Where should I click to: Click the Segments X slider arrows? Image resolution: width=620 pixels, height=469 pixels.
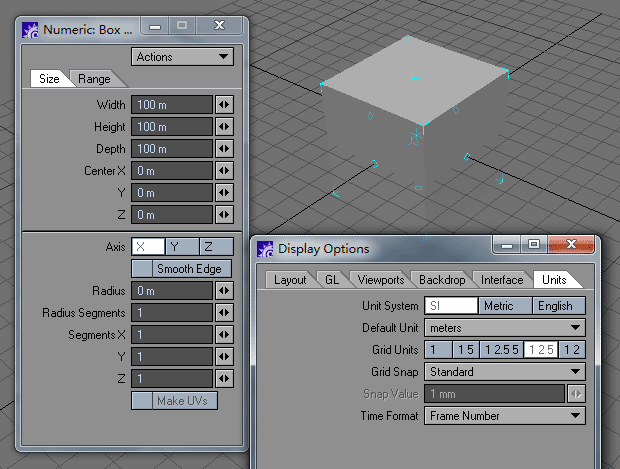224,335
